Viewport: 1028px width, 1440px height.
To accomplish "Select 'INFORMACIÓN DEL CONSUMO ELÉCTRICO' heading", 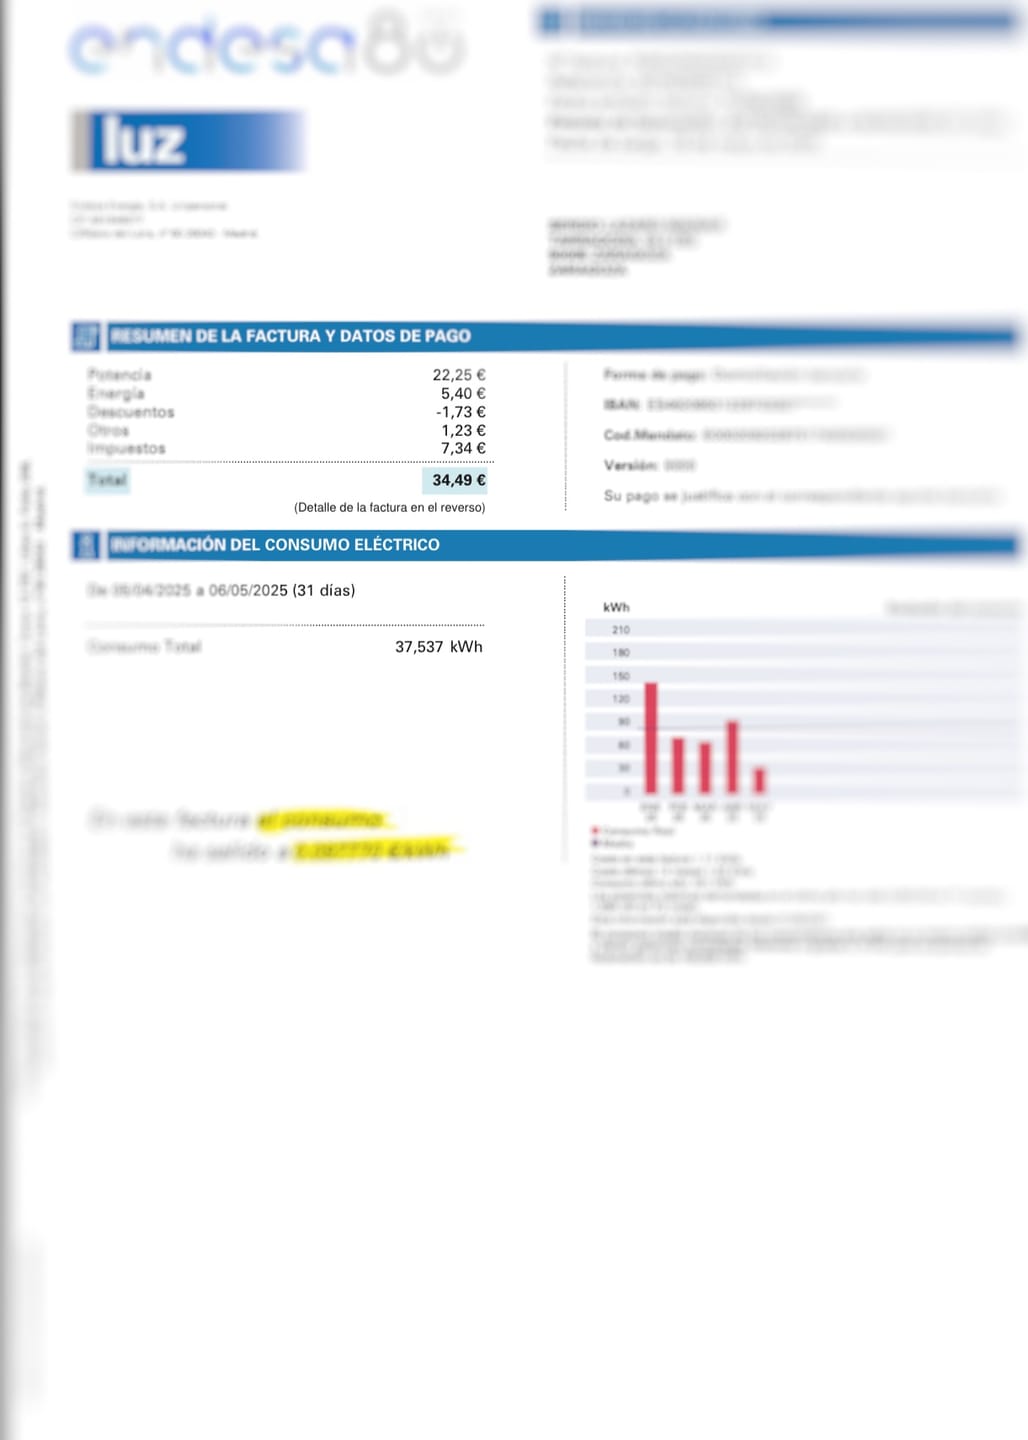I will 275,545.
